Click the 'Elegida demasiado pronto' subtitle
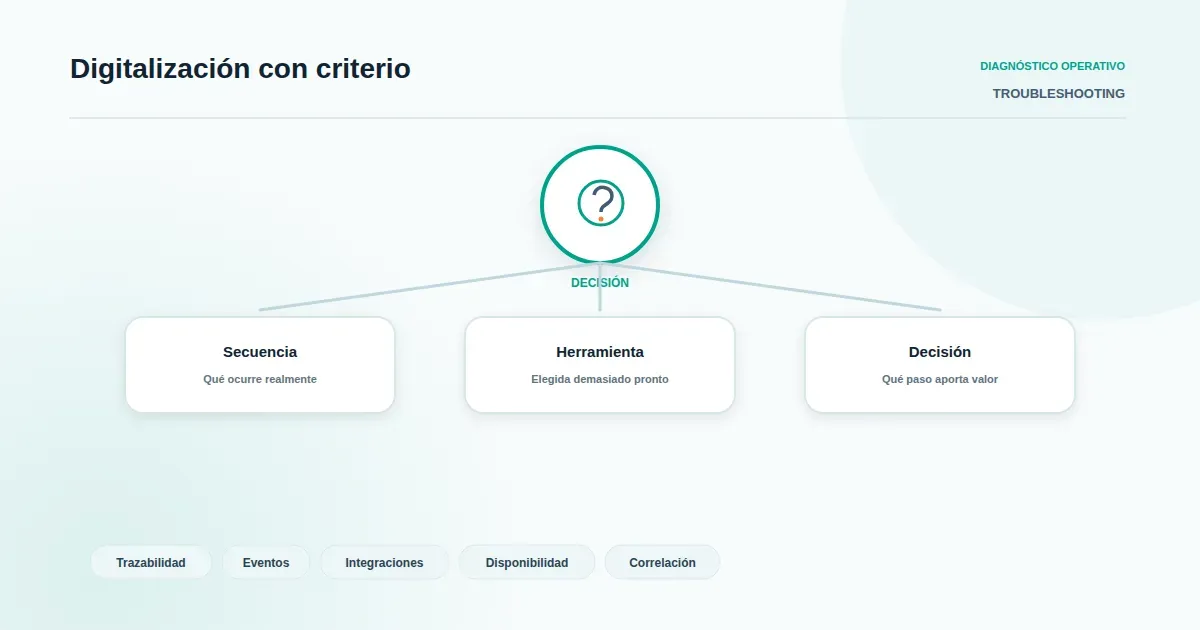This screenshot has width=1200, height=630. pyautogui.click(x=600, y=380)
